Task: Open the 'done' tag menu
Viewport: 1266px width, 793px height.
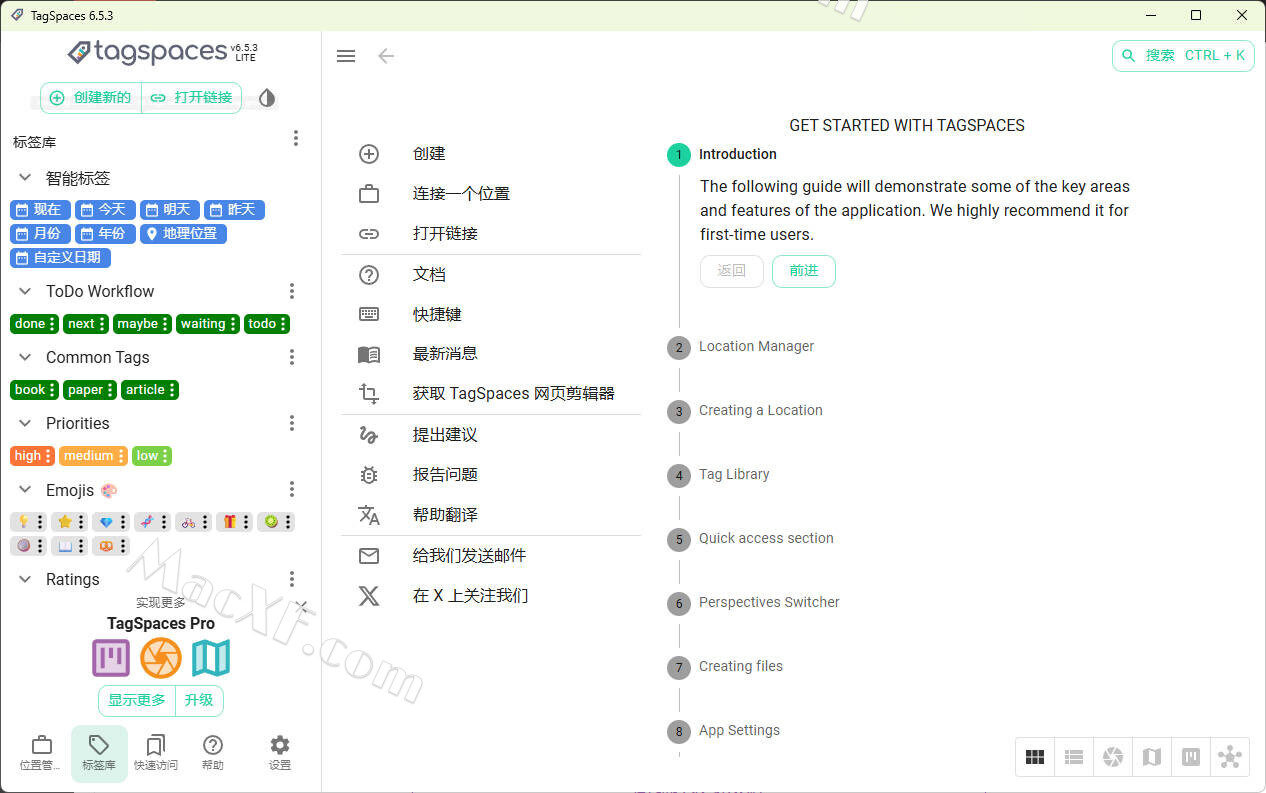Action: pos(52,324)
